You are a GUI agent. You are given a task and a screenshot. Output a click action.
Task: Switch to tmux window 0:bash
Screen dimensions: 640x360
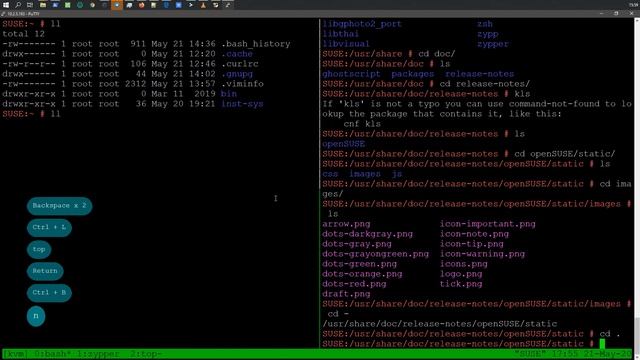pyautogui.click(x=52, y=354)
